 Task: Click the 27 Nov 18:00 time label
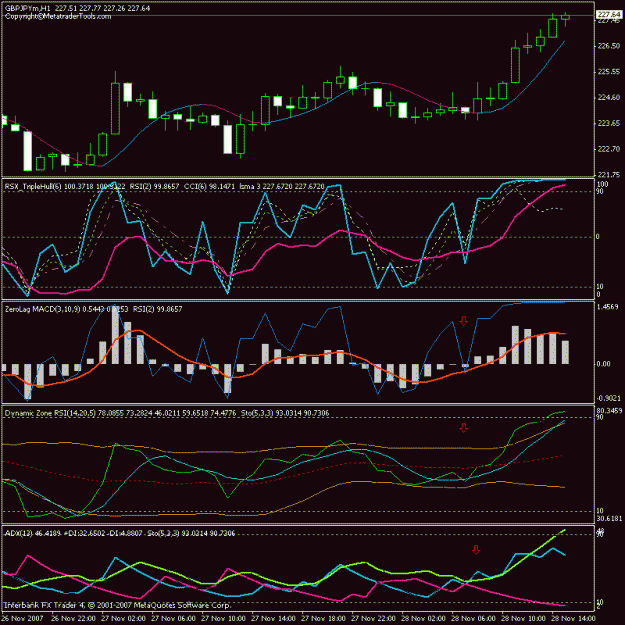pyautogui.click(x=323, y=618)
